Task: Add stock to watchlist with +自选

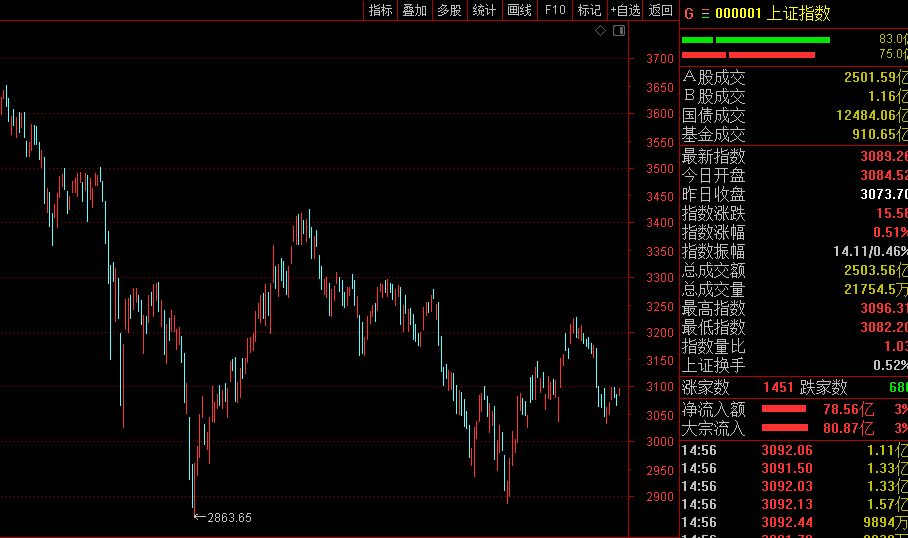Action: click(x=625, y=10)
